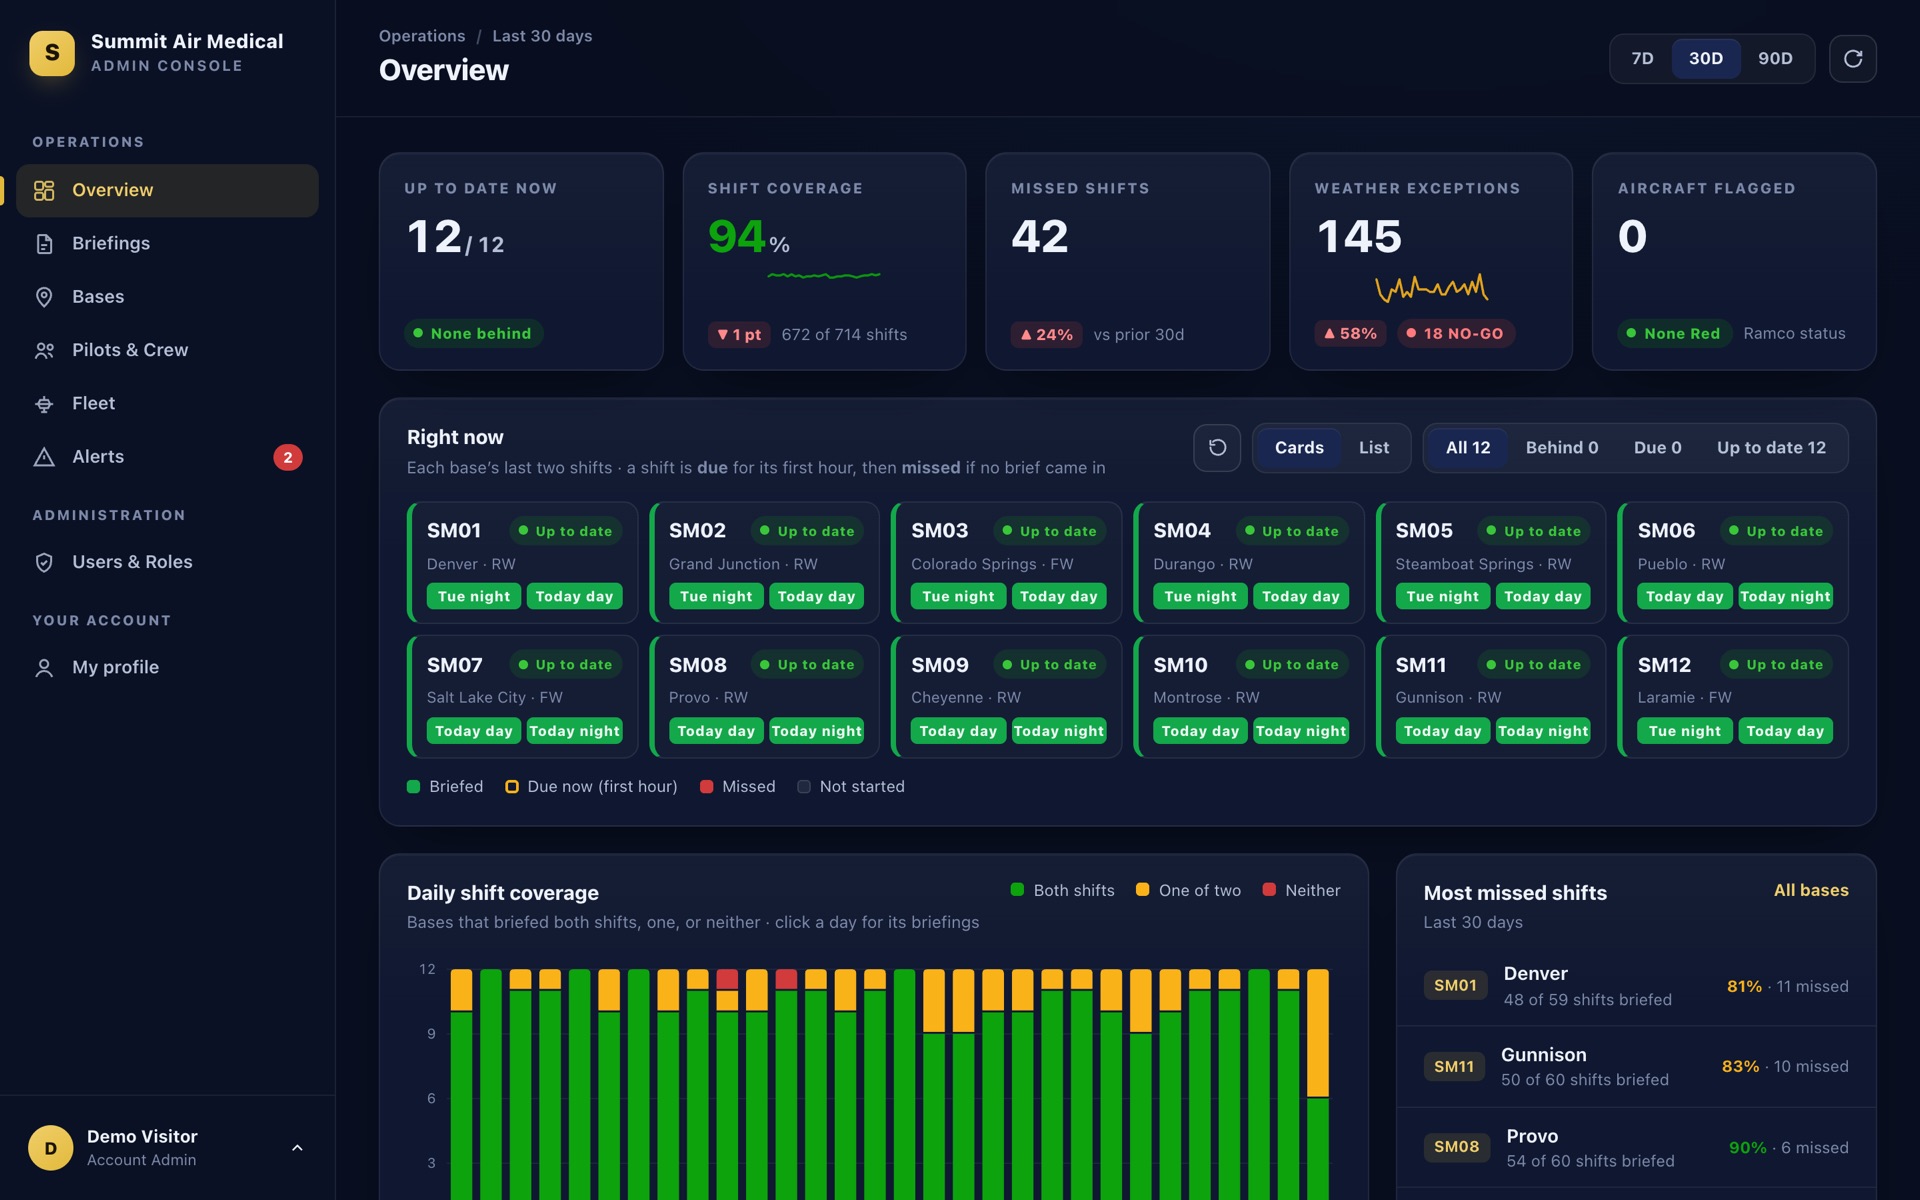Click the Shift Coverage 94% card
The image size is (1920, 1200).
click(x=824, y=261)
